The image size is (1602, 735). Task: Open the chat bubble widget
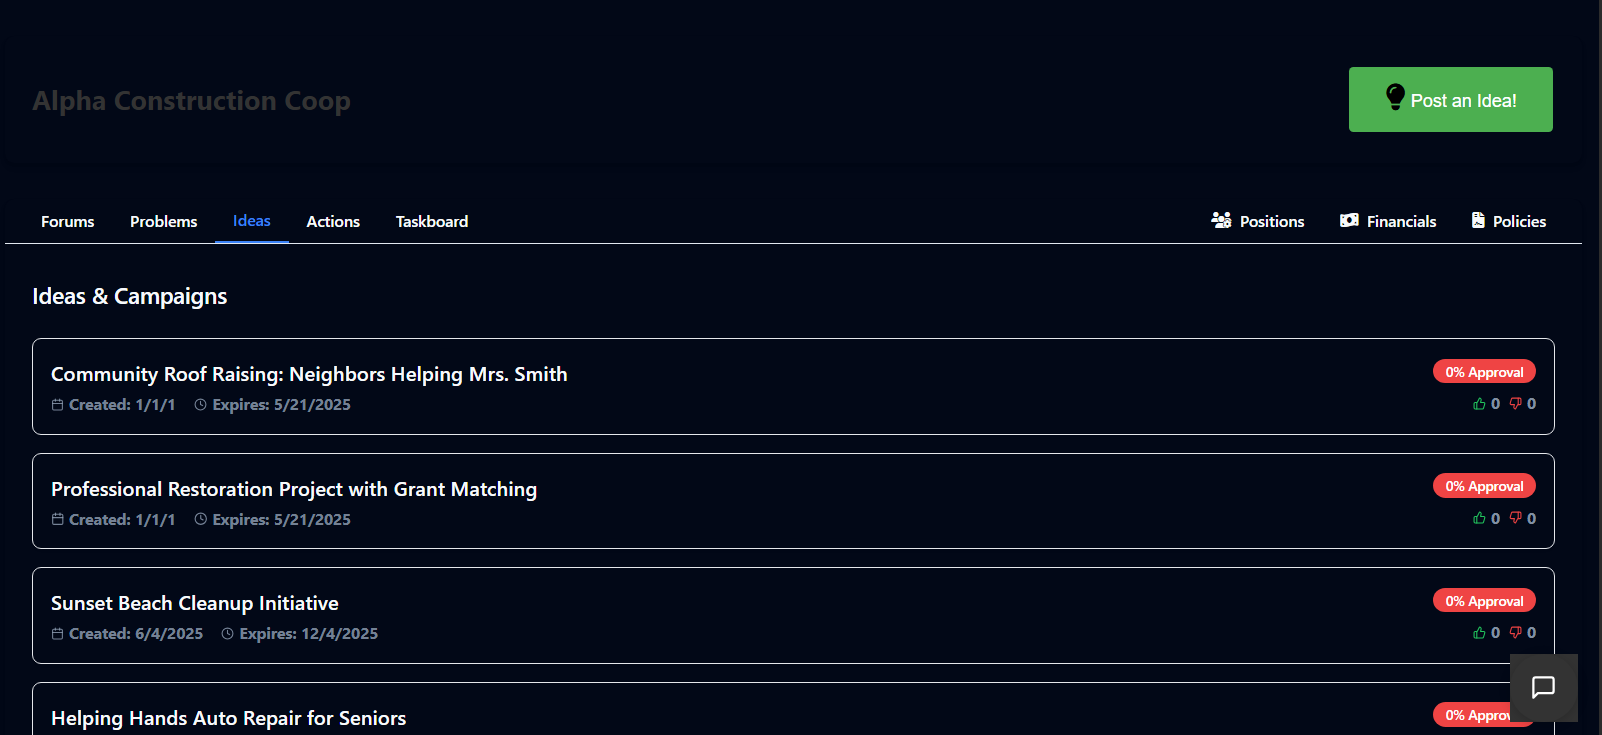coord(1543,687)
